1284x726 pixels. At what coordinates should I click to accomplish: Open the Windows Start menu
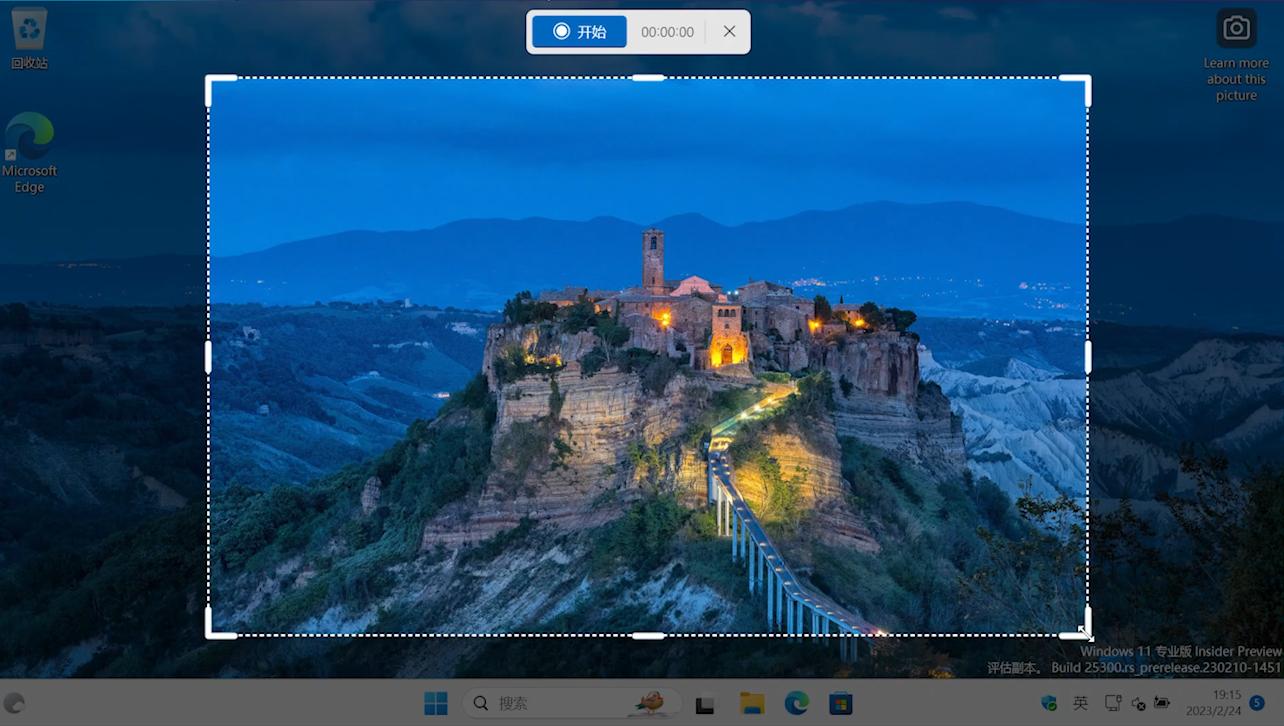coord(436,703)
